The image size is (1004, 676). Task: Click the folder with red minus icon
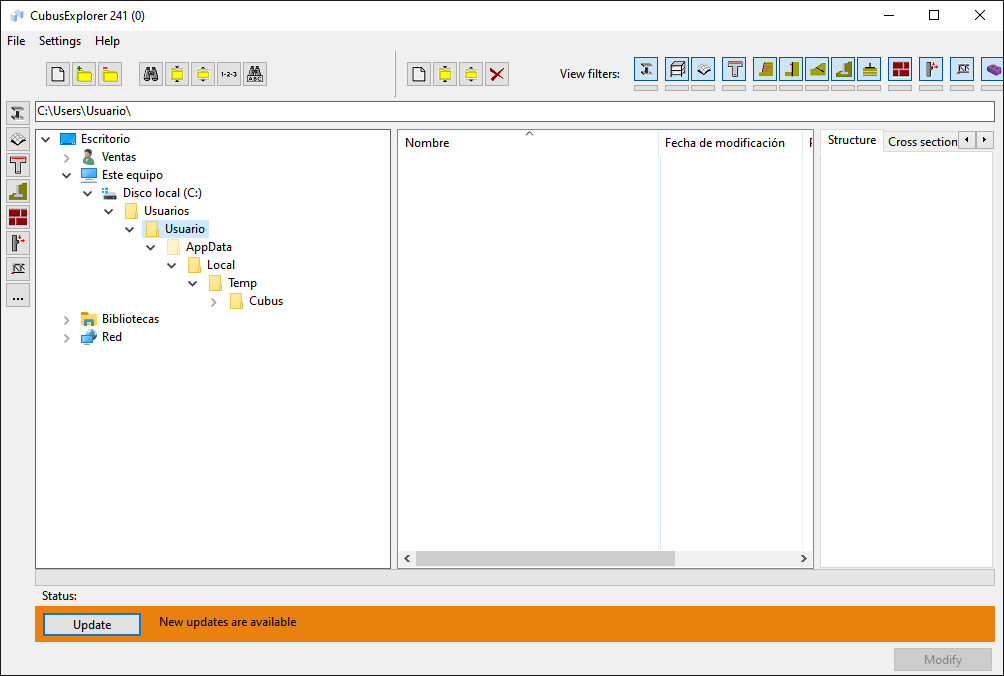coord(109,74)
